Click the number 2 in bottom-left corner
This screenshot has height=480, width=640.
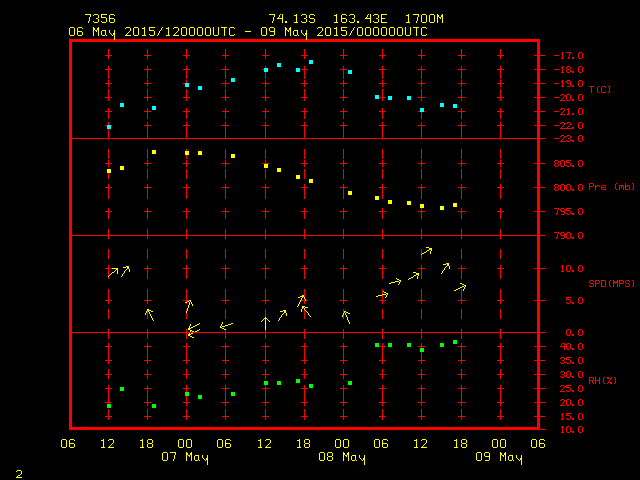pos(18,471)
